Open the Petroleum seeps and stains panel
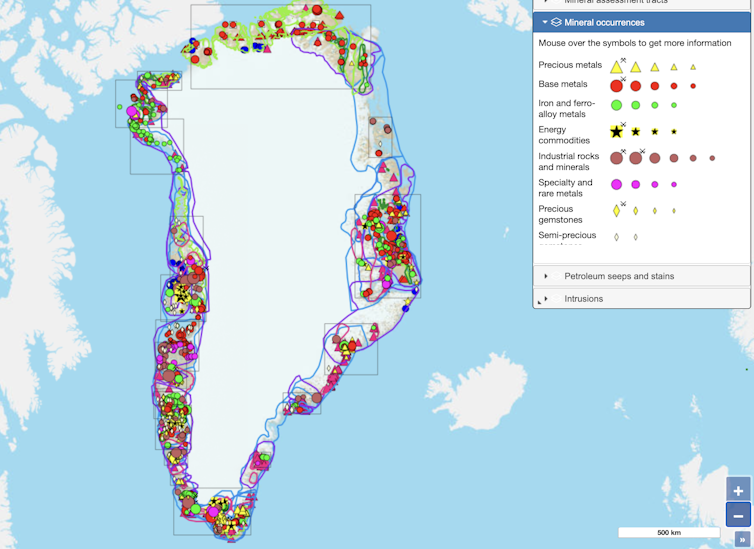Viewport: 754px width, 549px height. tap(619, 276)
